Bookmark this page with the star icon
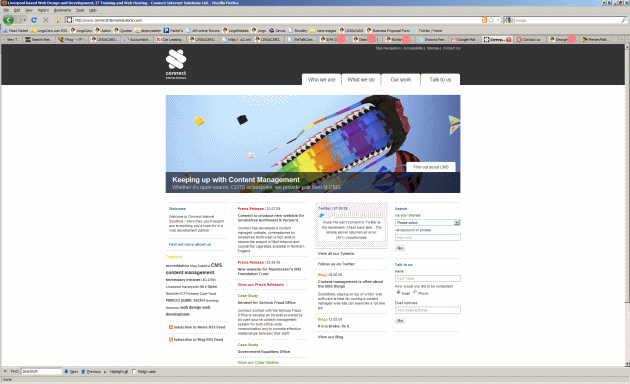 pos(491,20)
